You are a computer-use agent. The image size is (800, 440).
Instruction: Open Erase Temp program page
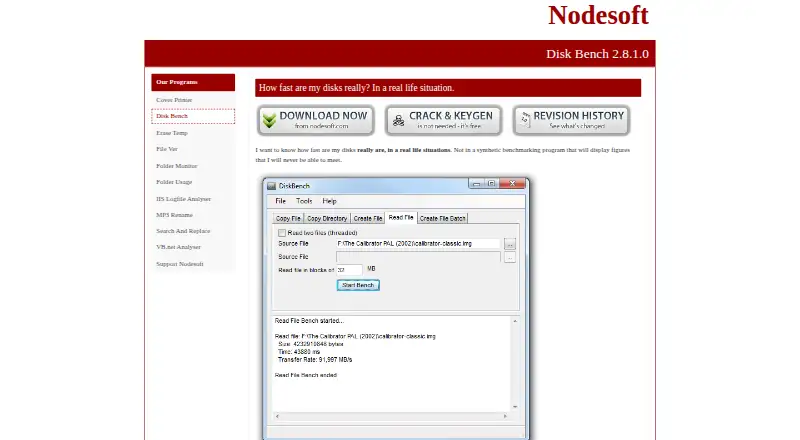pyautogui.click(x=172, y=133)
